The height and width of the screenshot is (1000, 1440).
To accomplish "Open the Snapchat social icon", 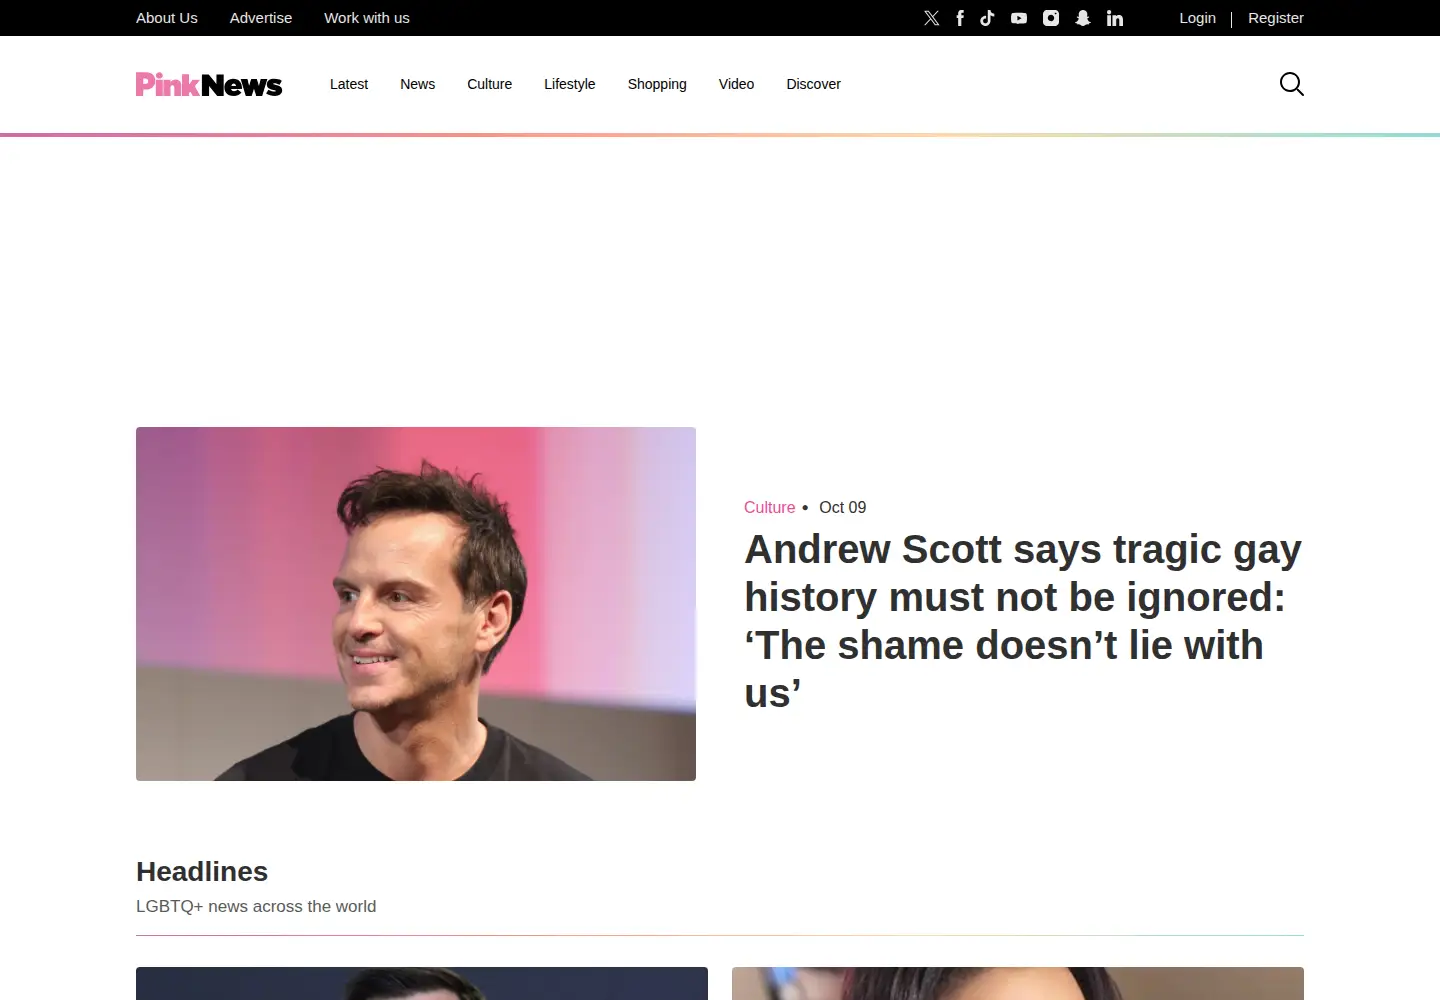I will [x=1083, y=18].
